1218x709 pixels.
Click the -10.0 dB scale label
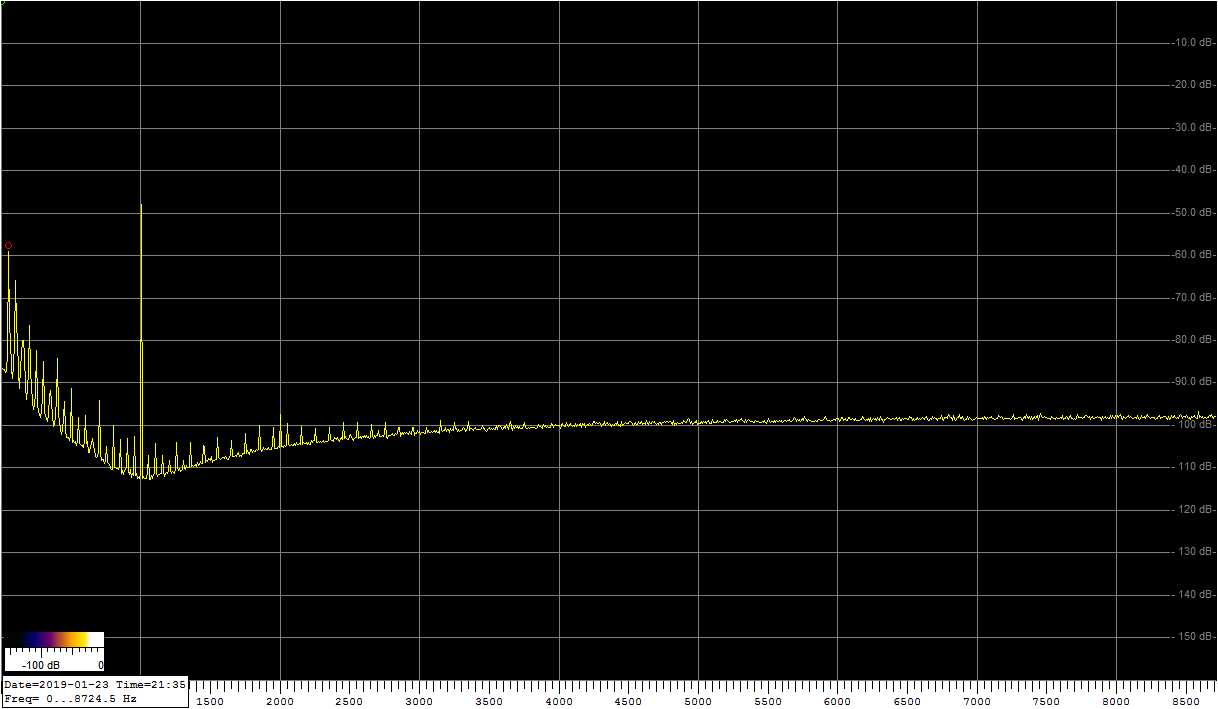1193,42
